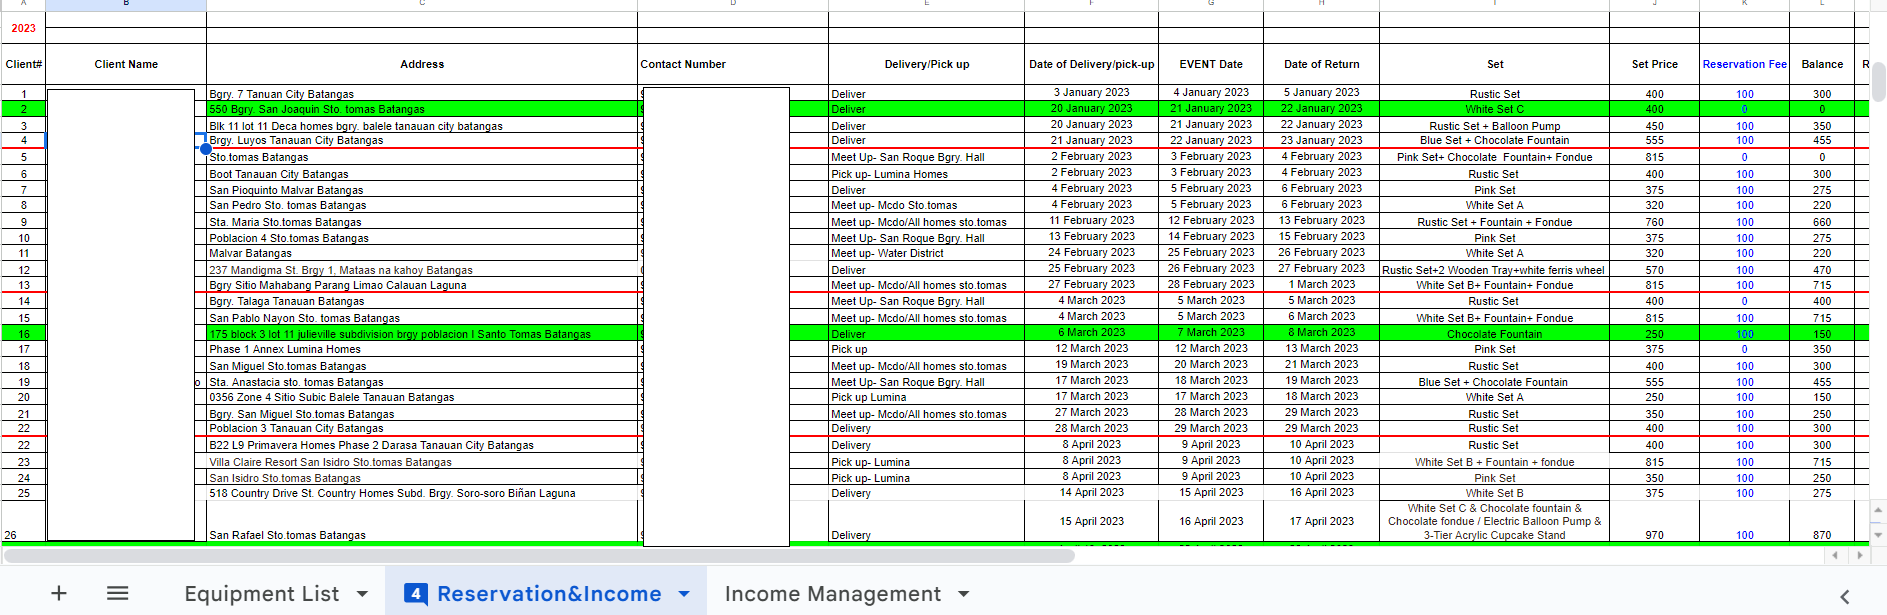Image resolution: width=1887 pixels, height=615 pixels.
Task: Select delivery date 3 January 2023
Action: point(1092,93)
